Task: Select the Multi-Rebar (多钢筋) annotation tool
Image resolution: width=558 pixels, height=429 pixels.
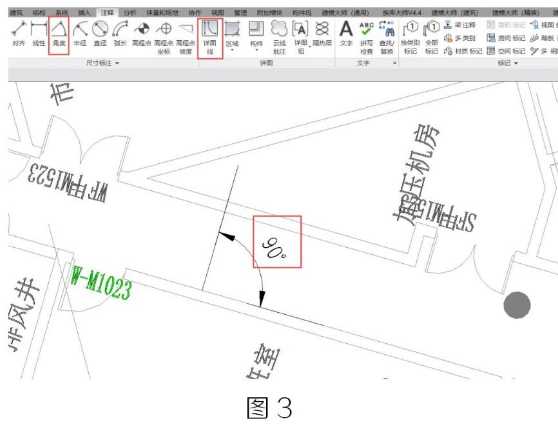Action: 544,51
